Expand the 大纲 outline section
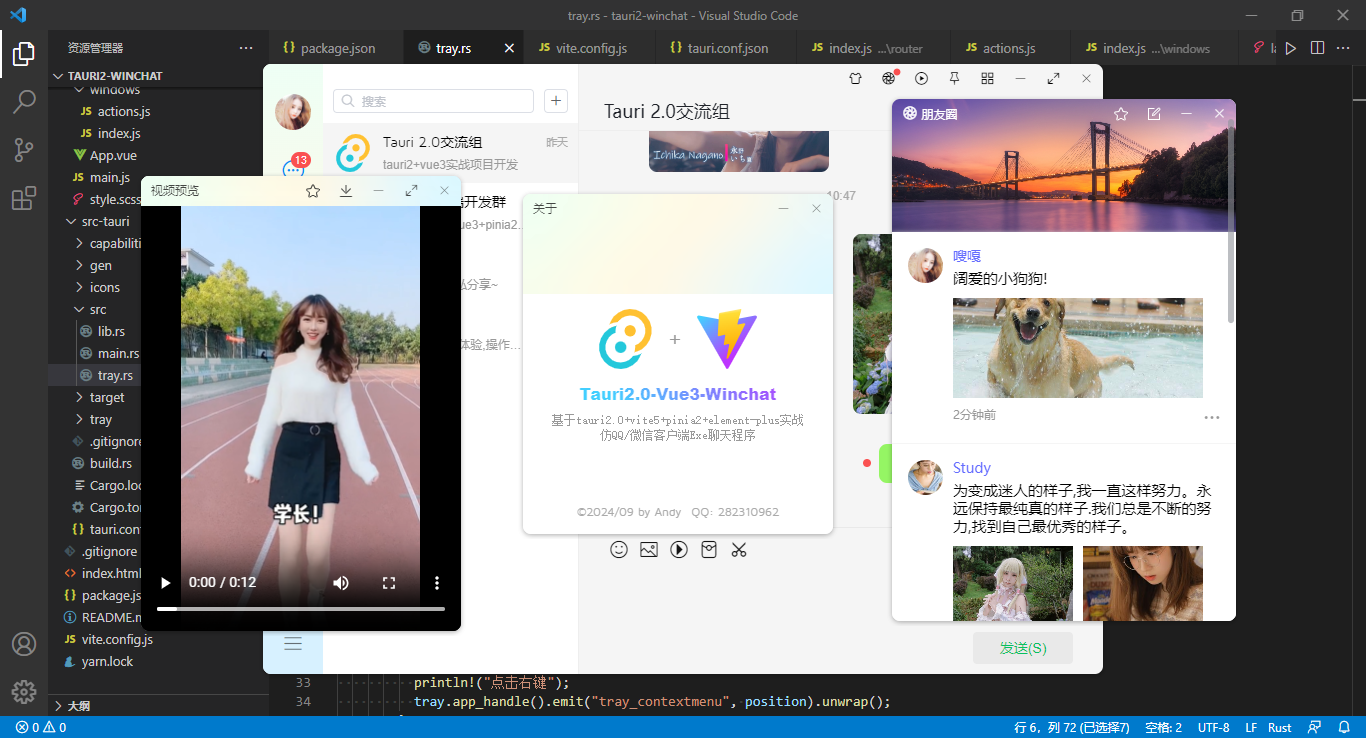This screenshot has width=1366, height=738. (x=78, y=705)
